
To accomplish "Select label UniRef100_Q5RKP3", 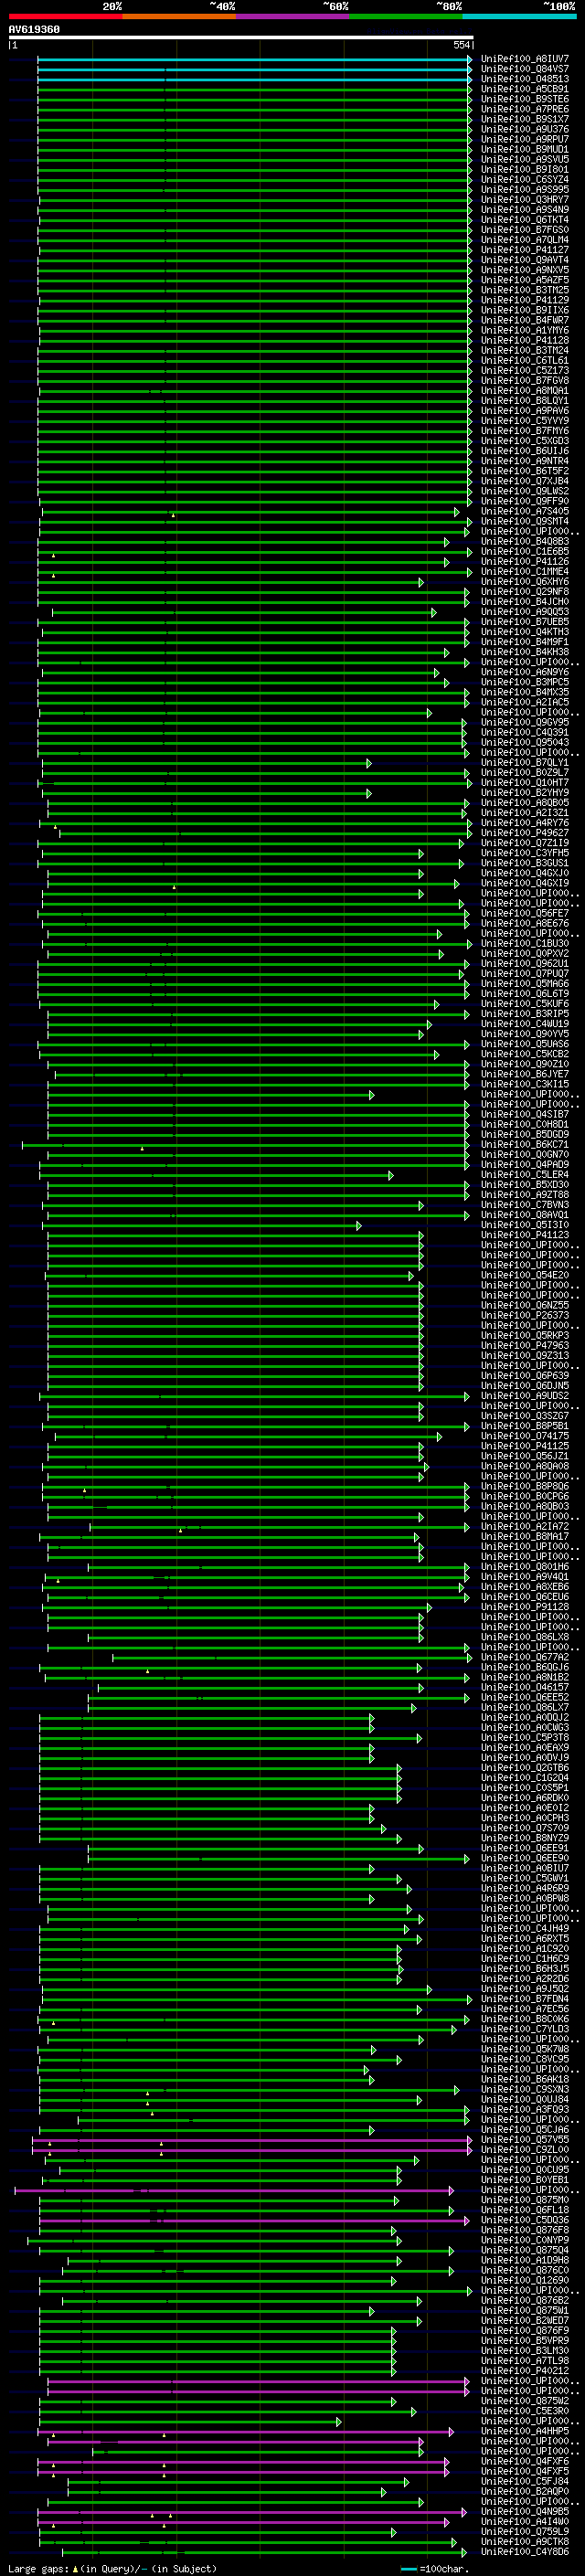I will (524, 1335).
